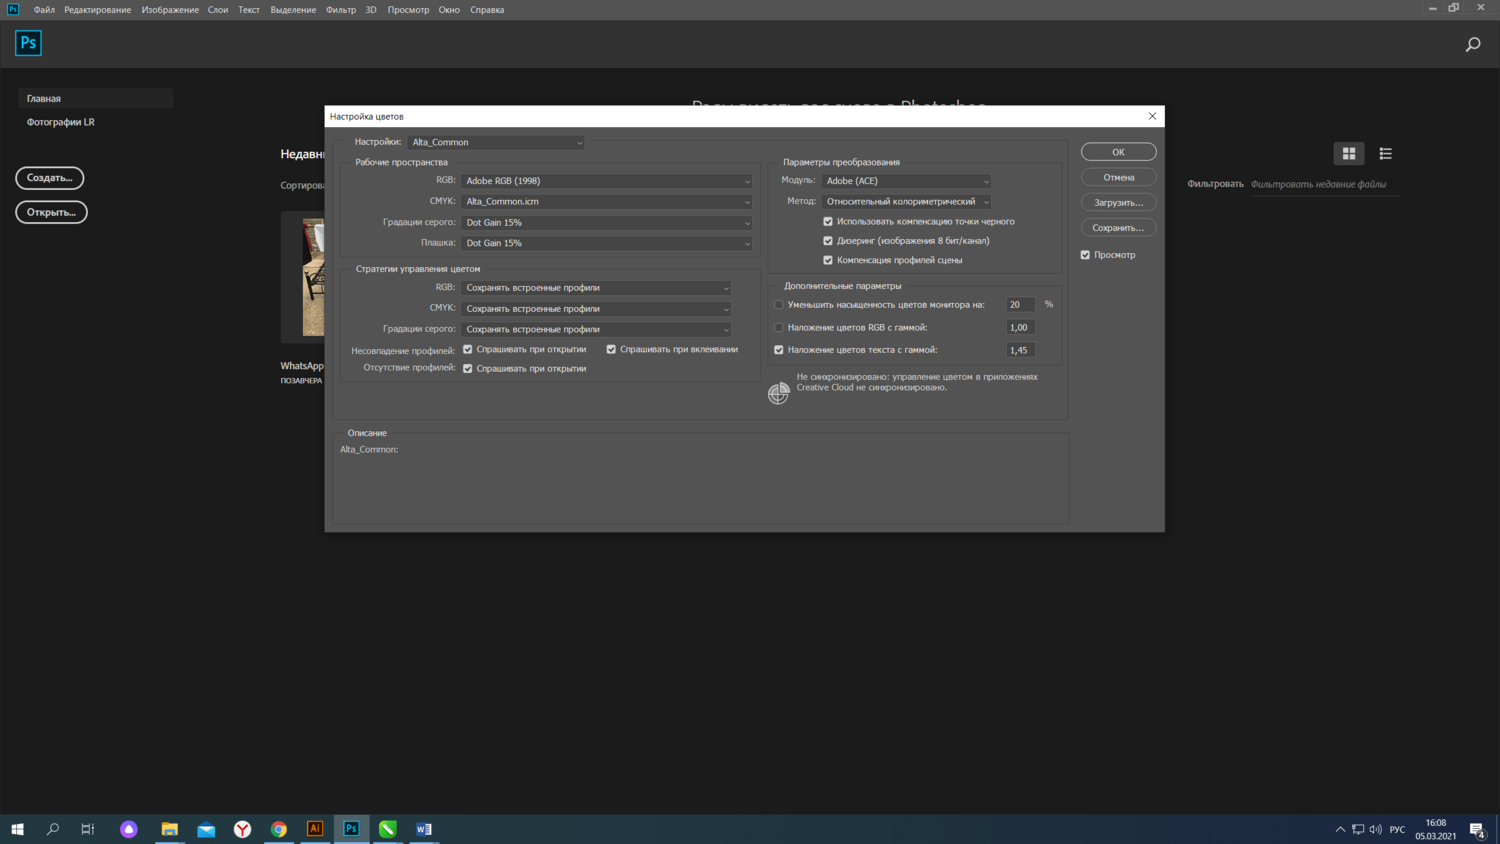
Task: Open the Редактирование menu
Action: (x=97, y=10)
